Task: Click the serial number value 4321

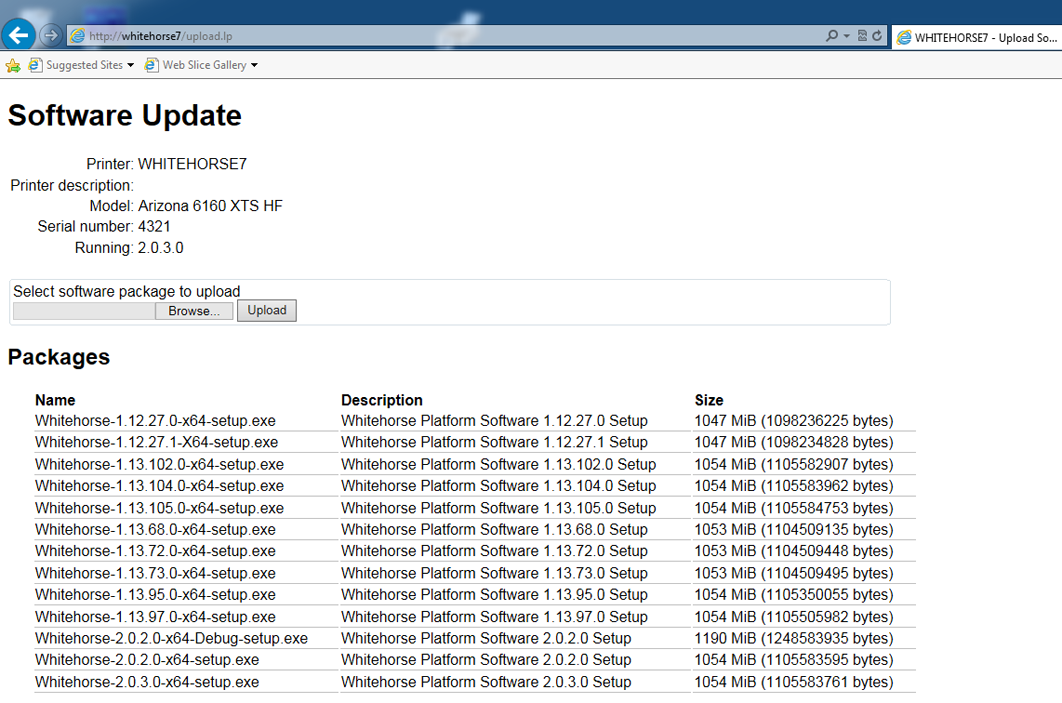Action: 154,226
